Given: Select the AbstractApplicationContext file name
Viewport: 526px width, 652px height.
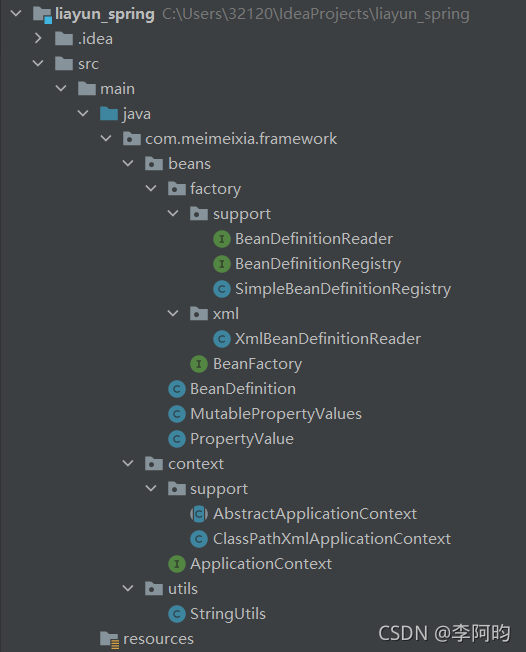Looking at the screenshot, I should [315, 514].
